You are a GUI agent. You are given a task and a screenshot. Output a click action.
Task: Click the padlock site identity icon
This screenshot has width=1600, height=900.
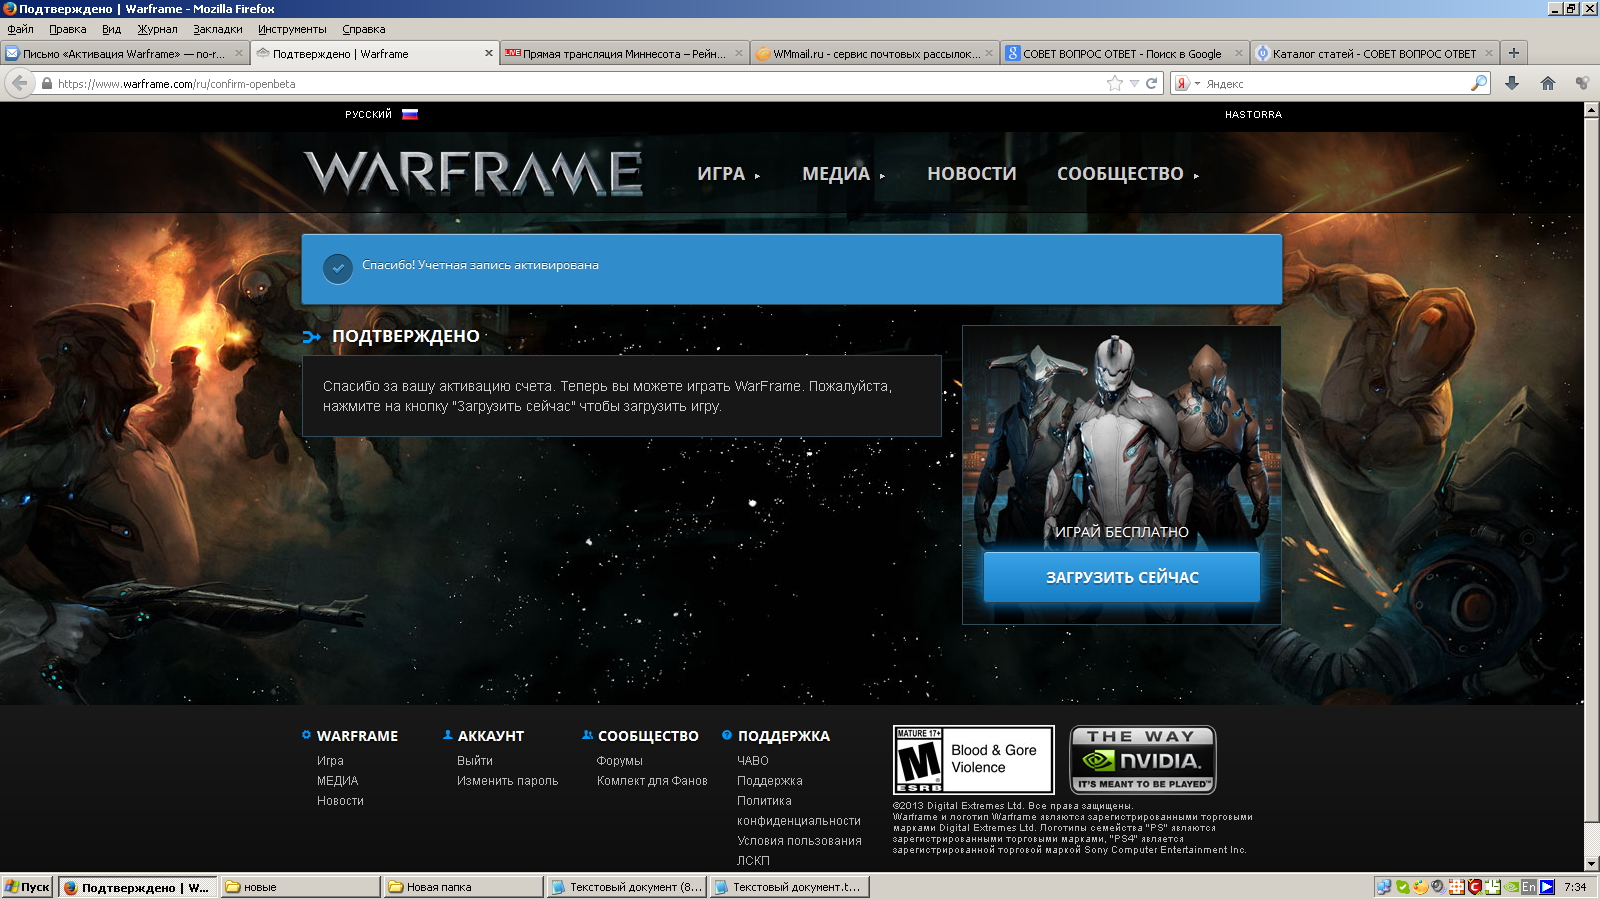point(46,84)
